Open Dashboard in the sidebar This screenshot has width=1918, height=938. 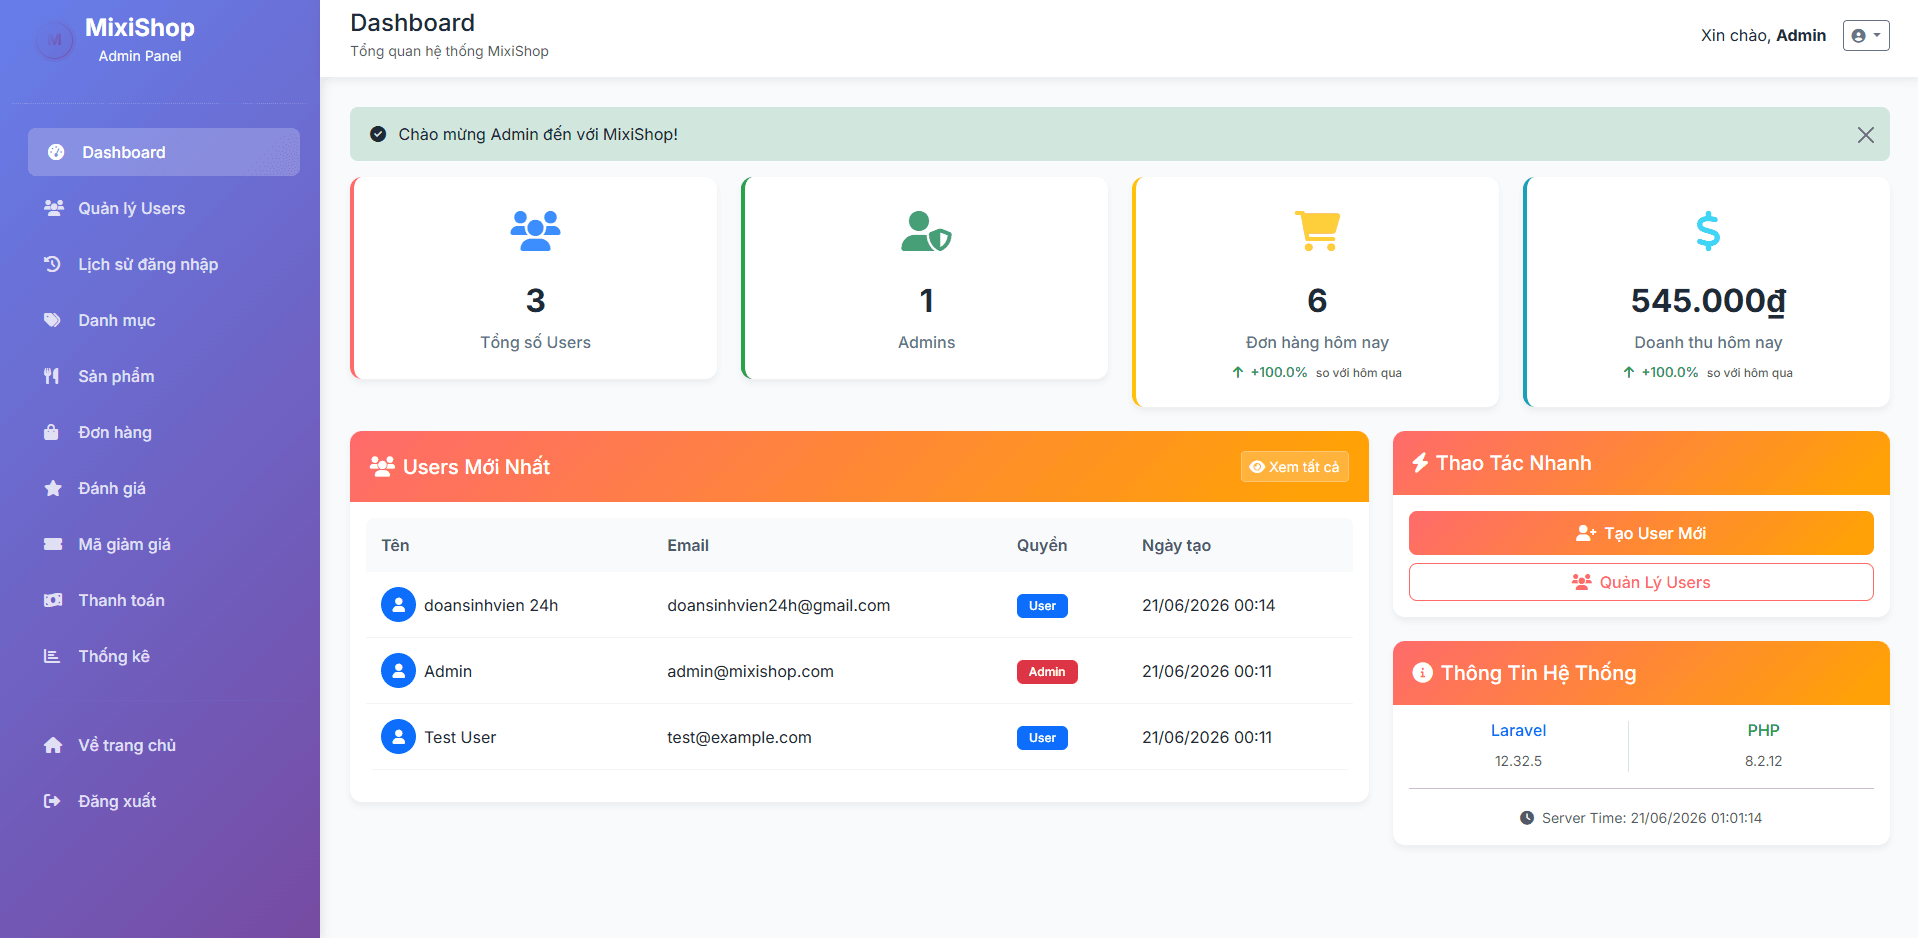[164, 152]
